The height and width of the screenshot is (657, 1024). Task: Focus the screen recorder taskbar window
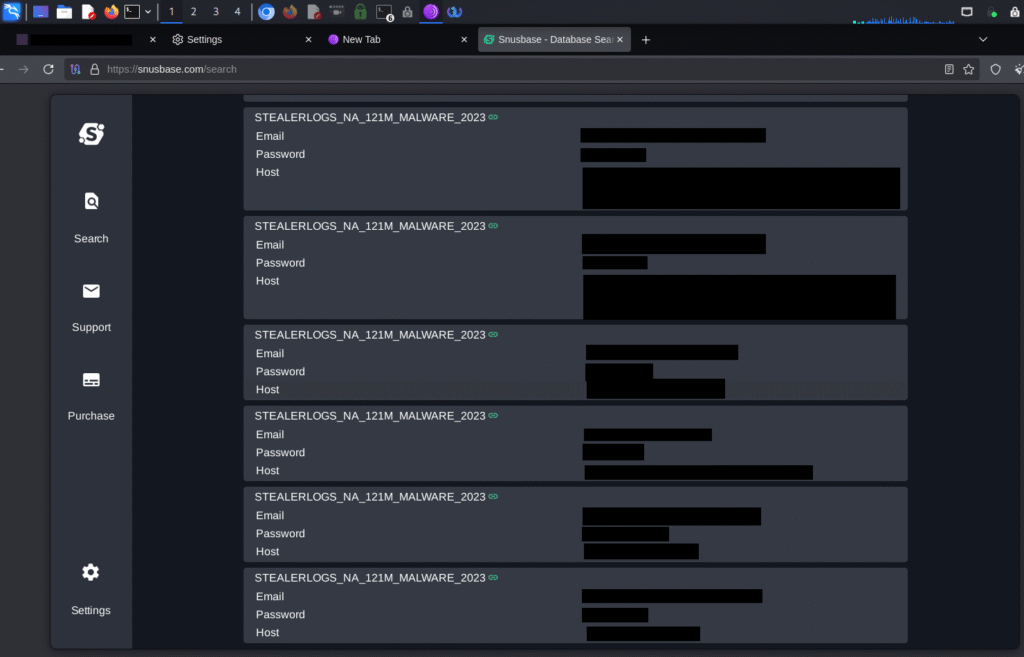337,12
